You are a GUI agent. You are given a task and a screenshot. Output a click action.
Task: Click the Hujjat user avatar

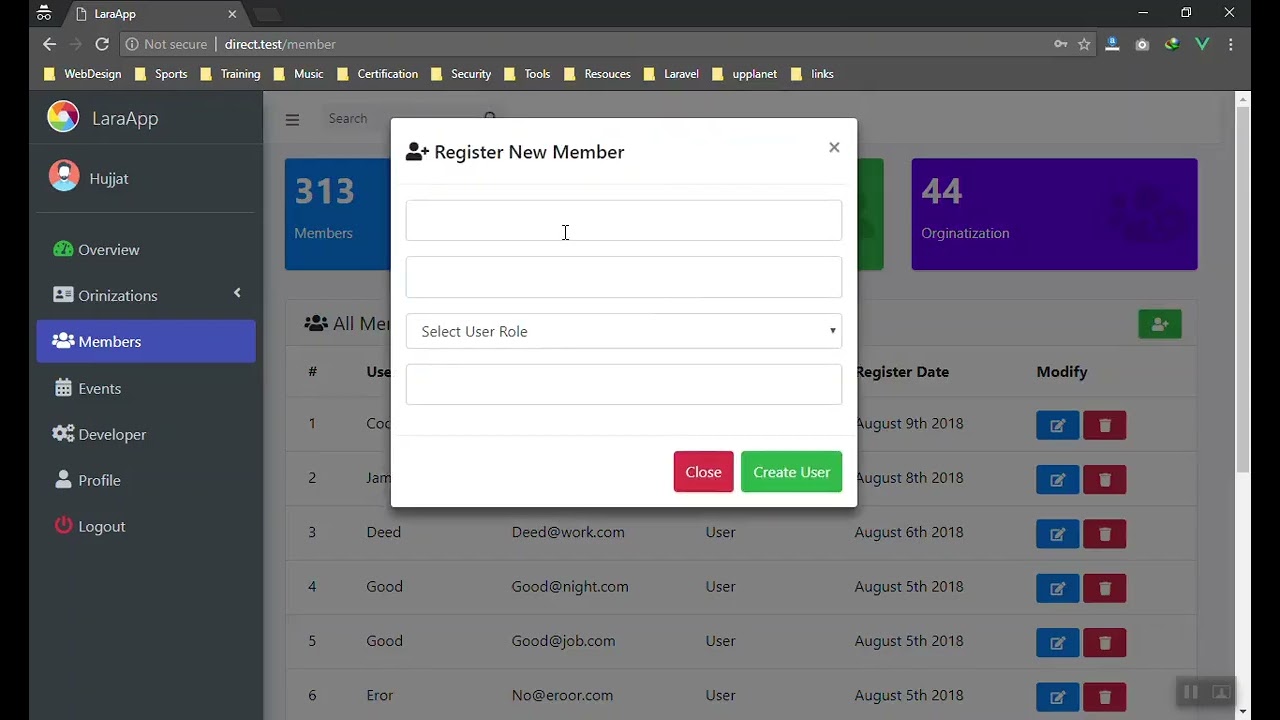click(x=64, y=176)
